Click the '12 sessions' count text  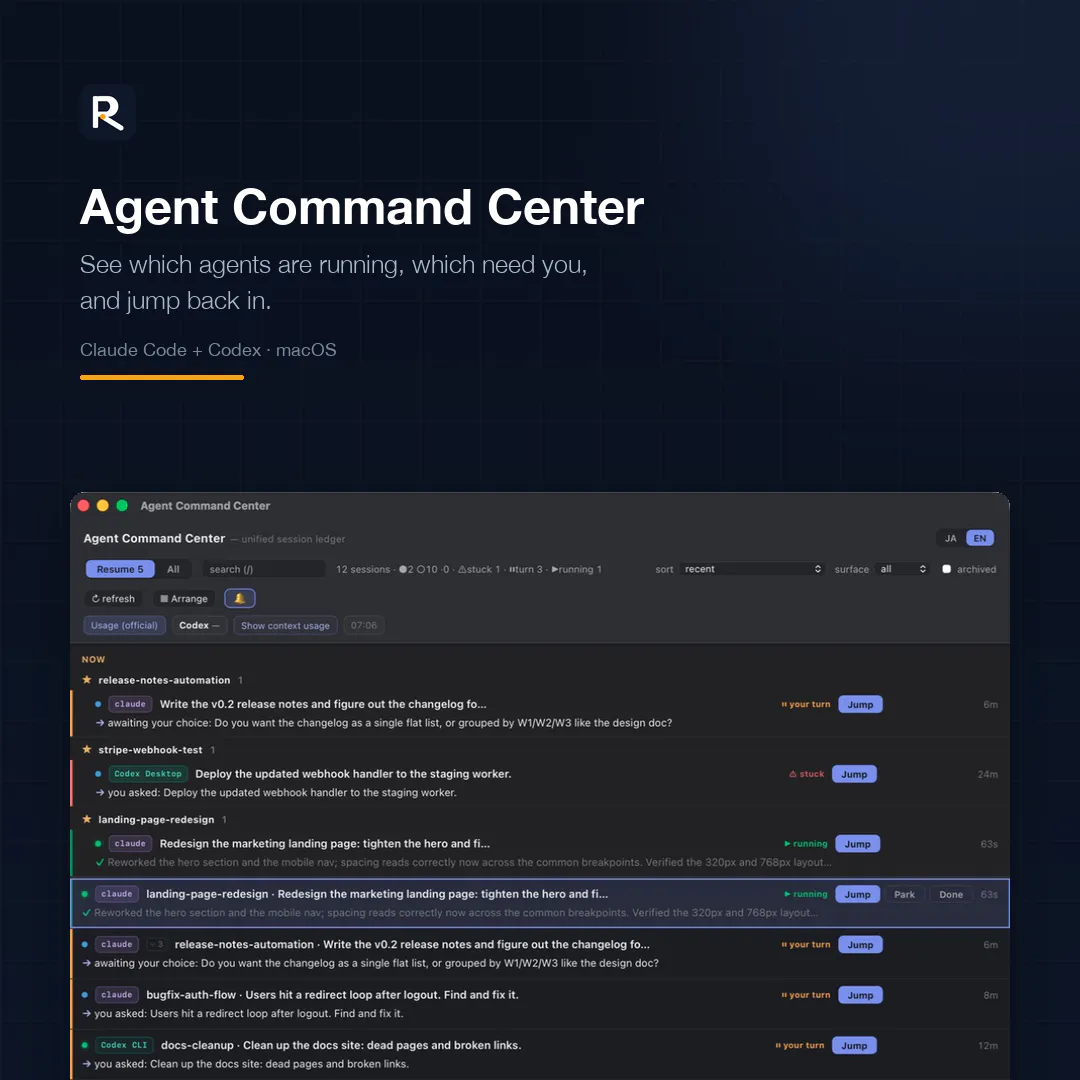[363, 569]
